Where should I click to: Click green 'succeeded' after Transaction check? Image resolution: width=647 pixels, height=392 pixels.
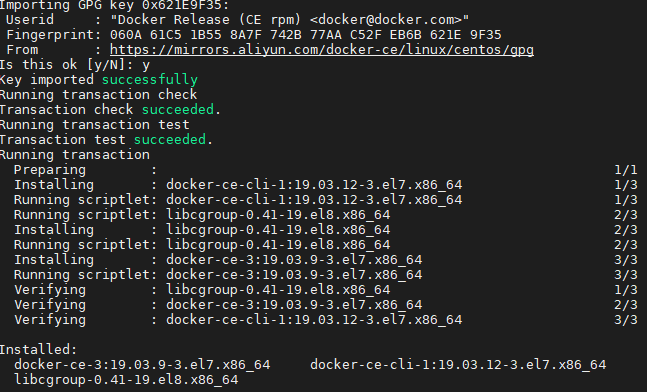coord(178,110)
